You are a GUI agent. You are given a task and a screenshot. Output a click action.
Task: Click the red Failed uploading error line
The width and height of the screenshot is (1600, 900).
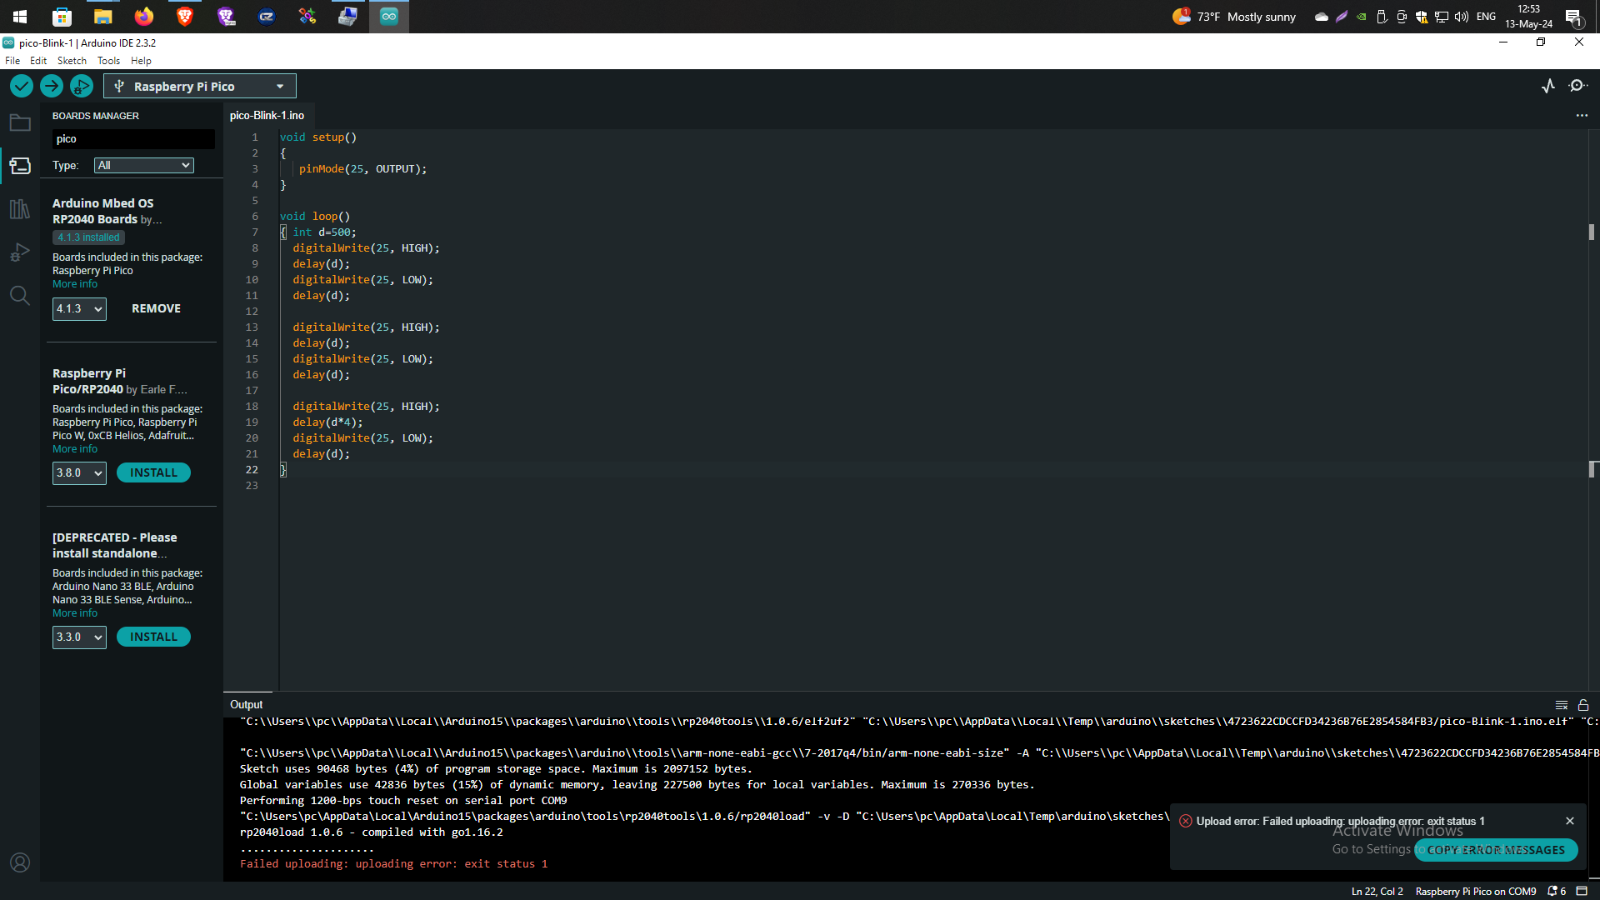click(x=394, y=864)
